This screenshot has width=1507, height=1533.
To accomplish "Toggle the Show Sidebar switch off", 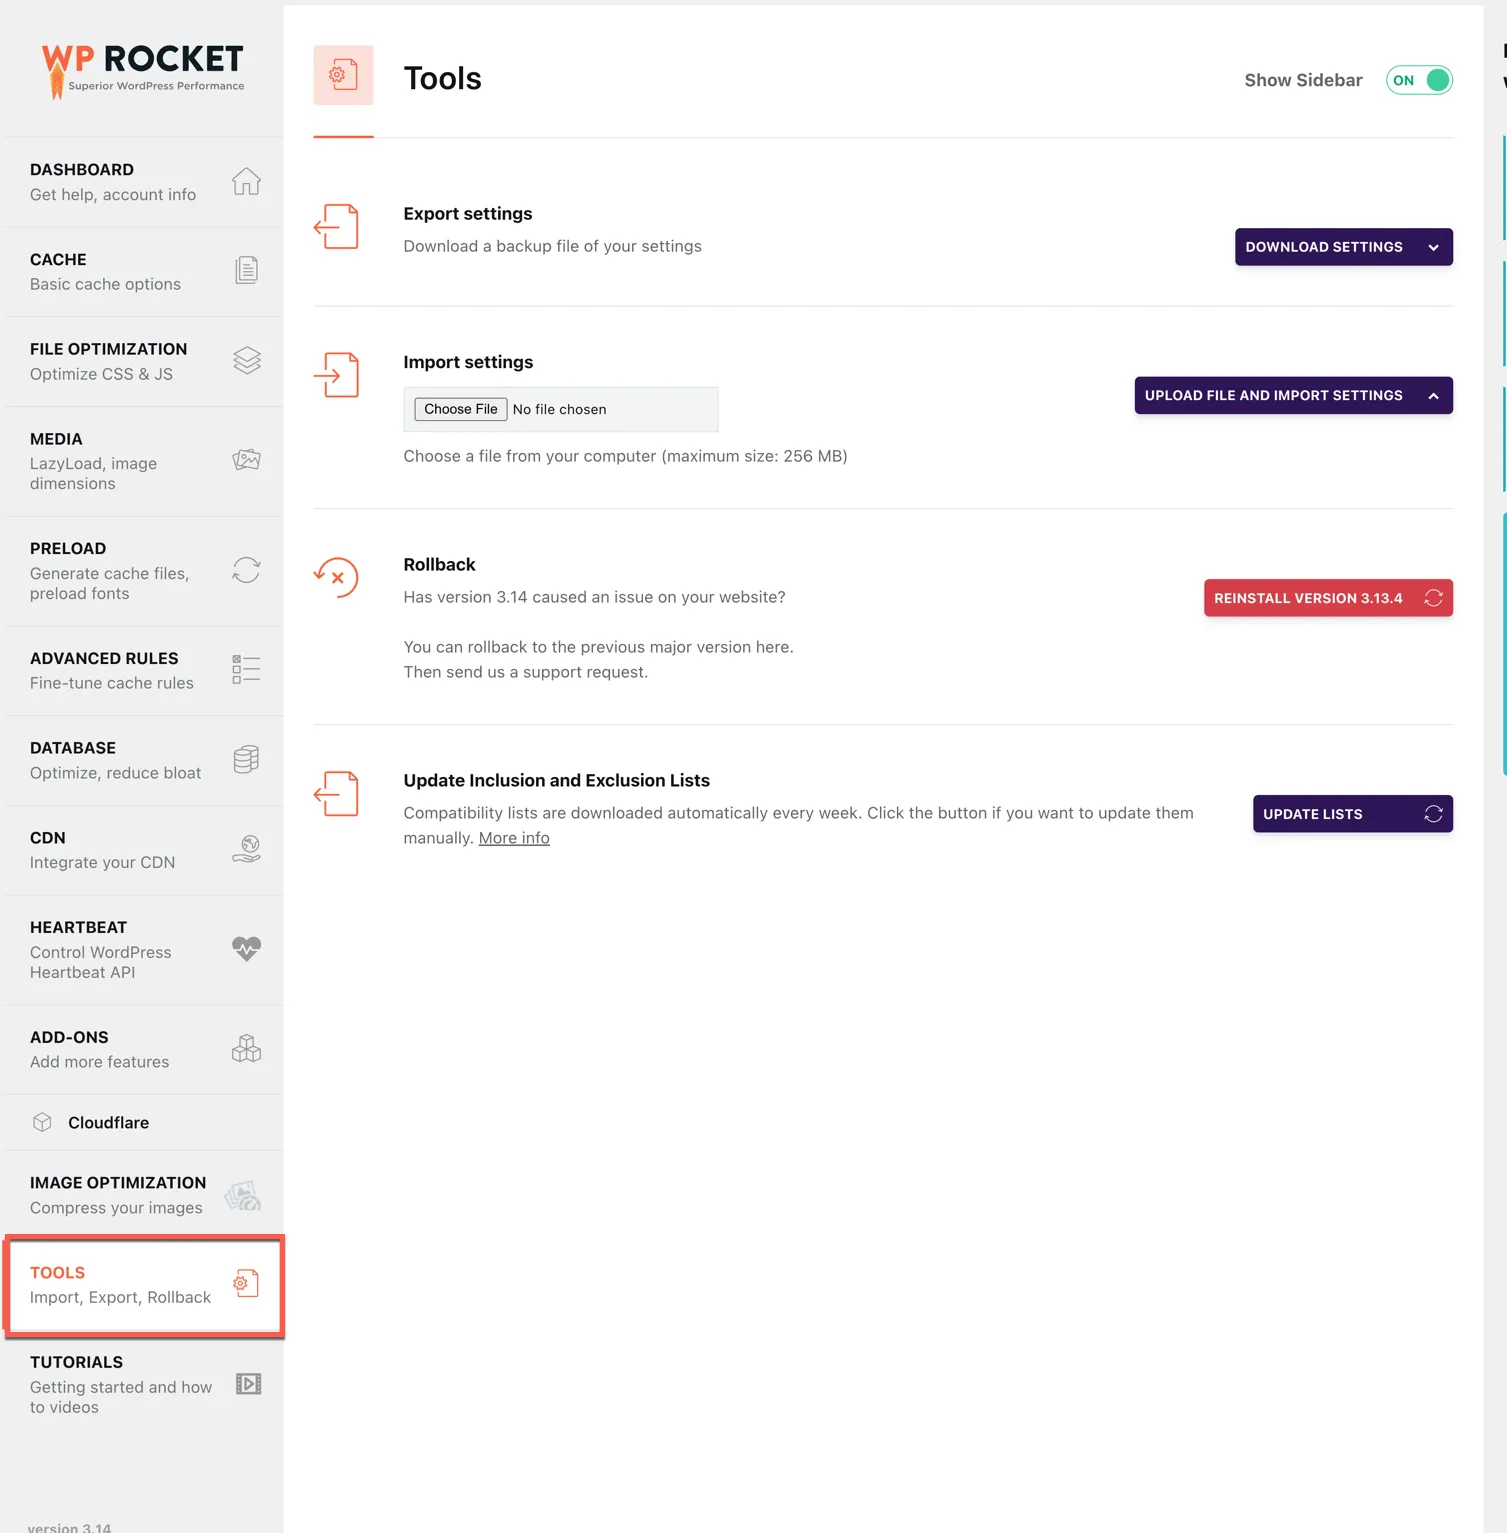I will click(1419, 80).
